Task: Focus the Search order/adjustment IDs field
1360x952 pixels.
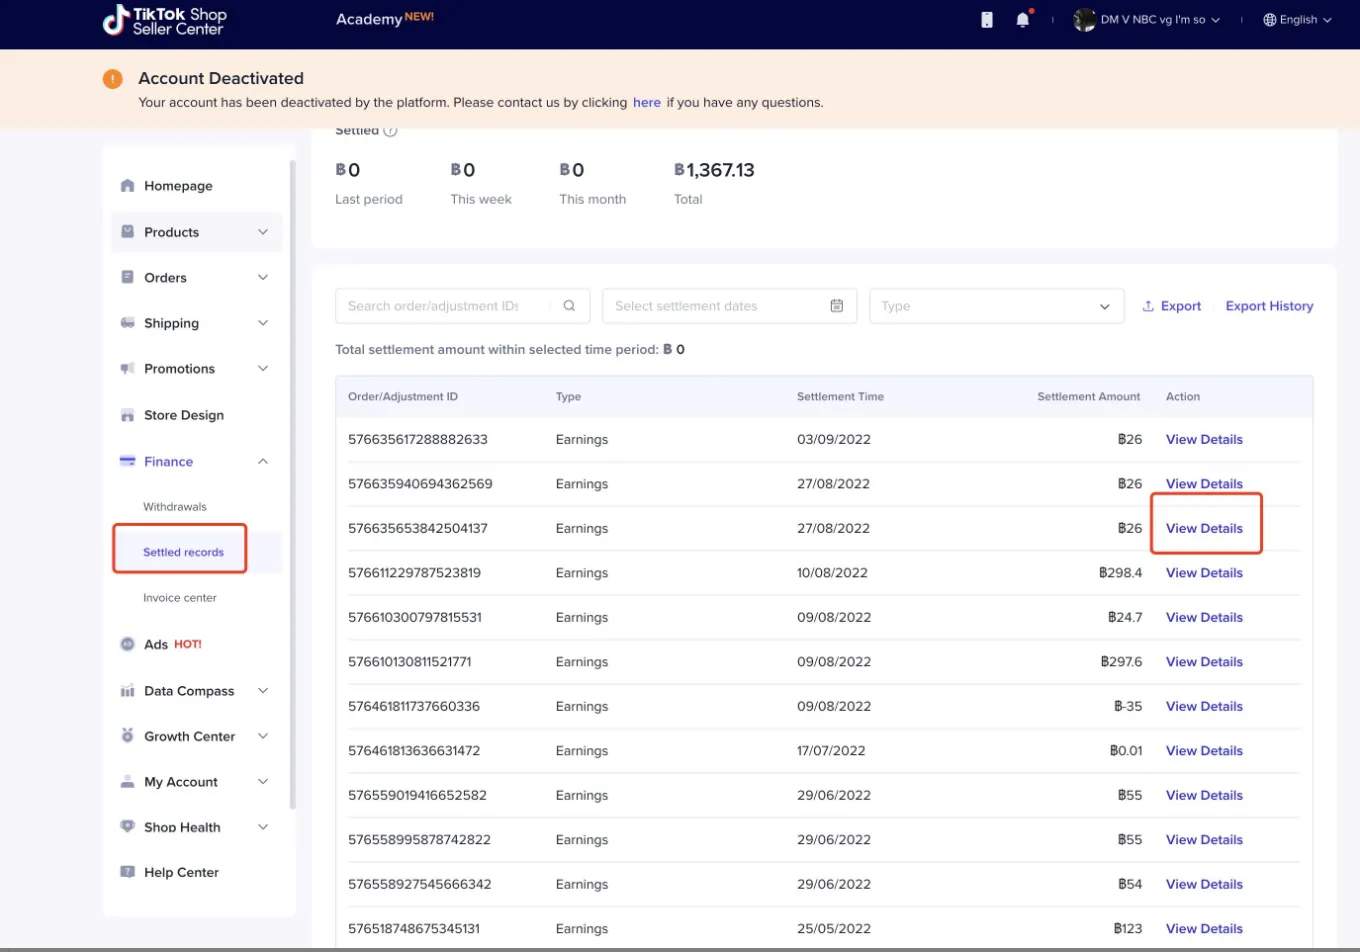Action: pyautogui.click(x=462, y=306)
